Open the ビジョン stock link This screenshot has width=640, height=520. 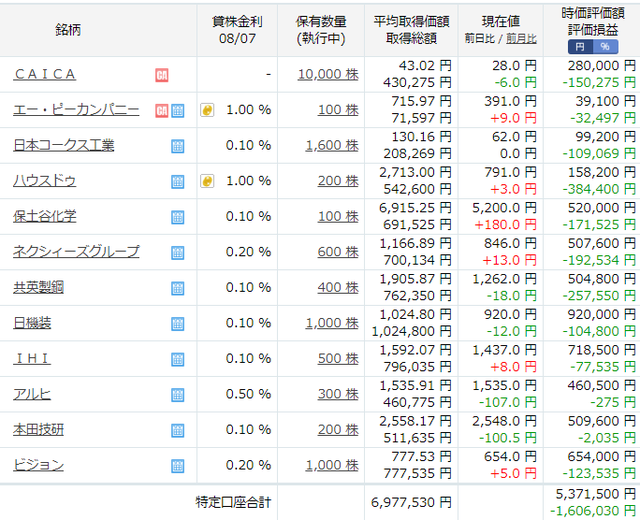(x=38, y=465)
